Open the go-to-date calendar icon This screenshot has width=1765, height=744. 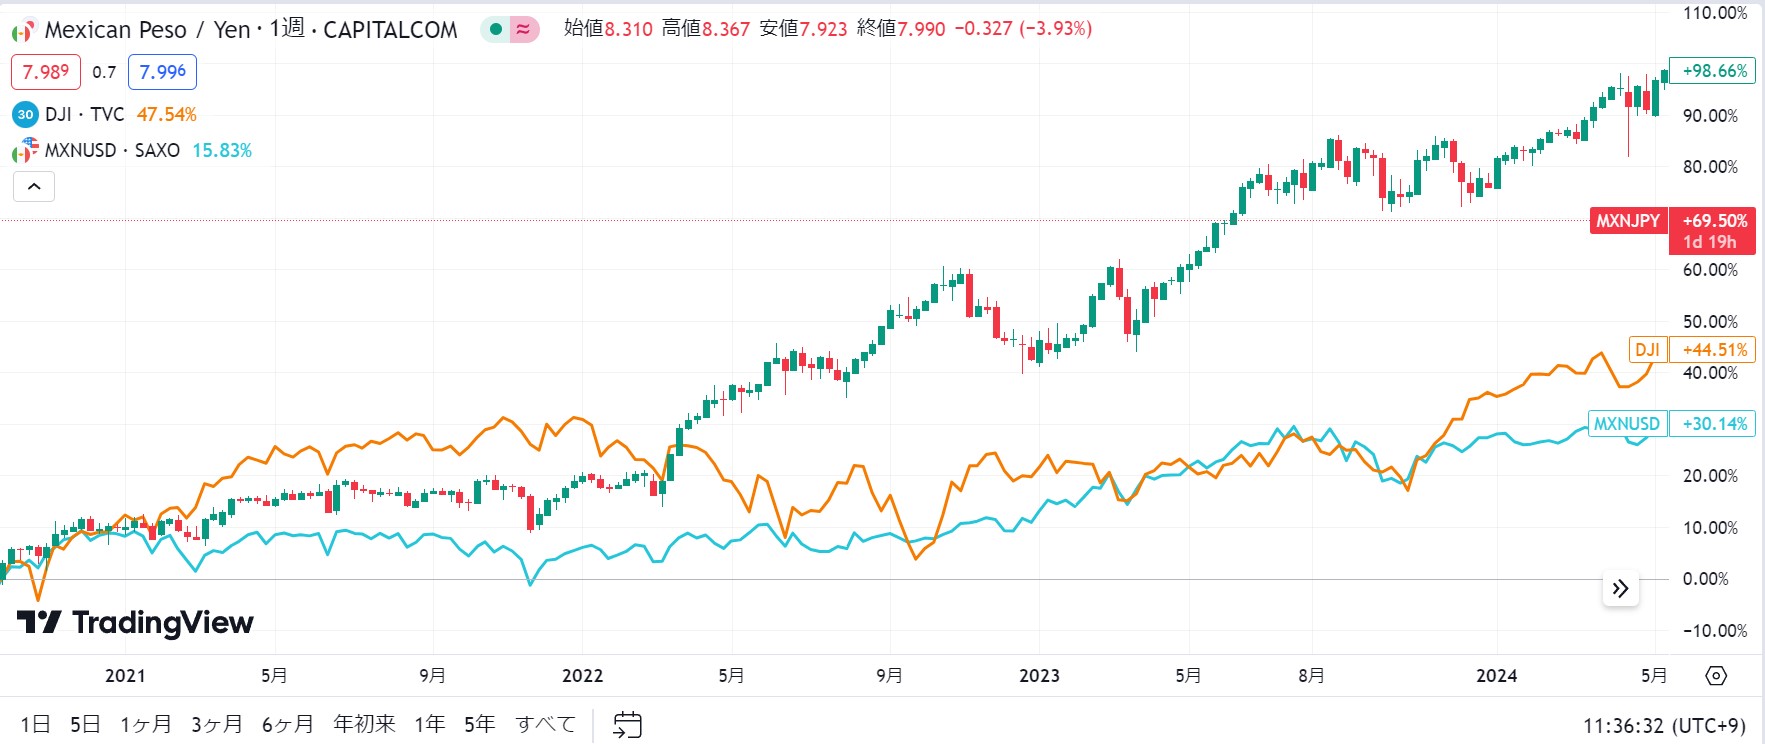pos(627,725)
